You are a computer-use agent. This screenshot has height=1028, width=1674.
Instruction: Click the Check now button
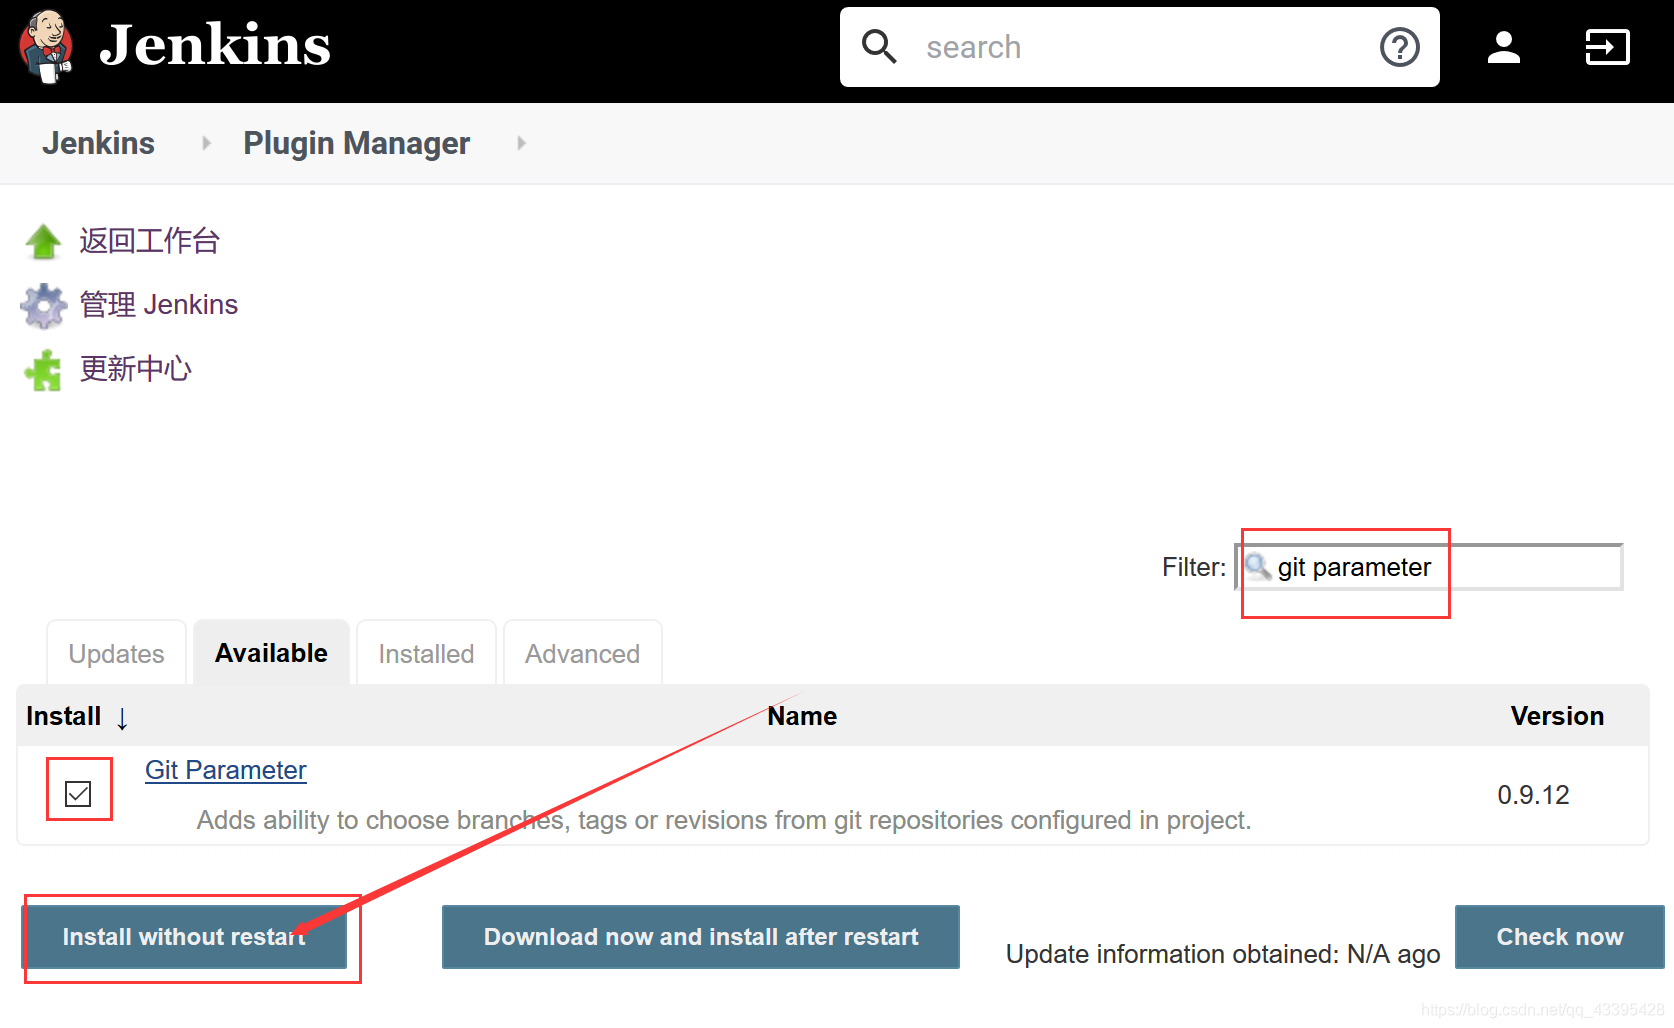click(1560, 937)
